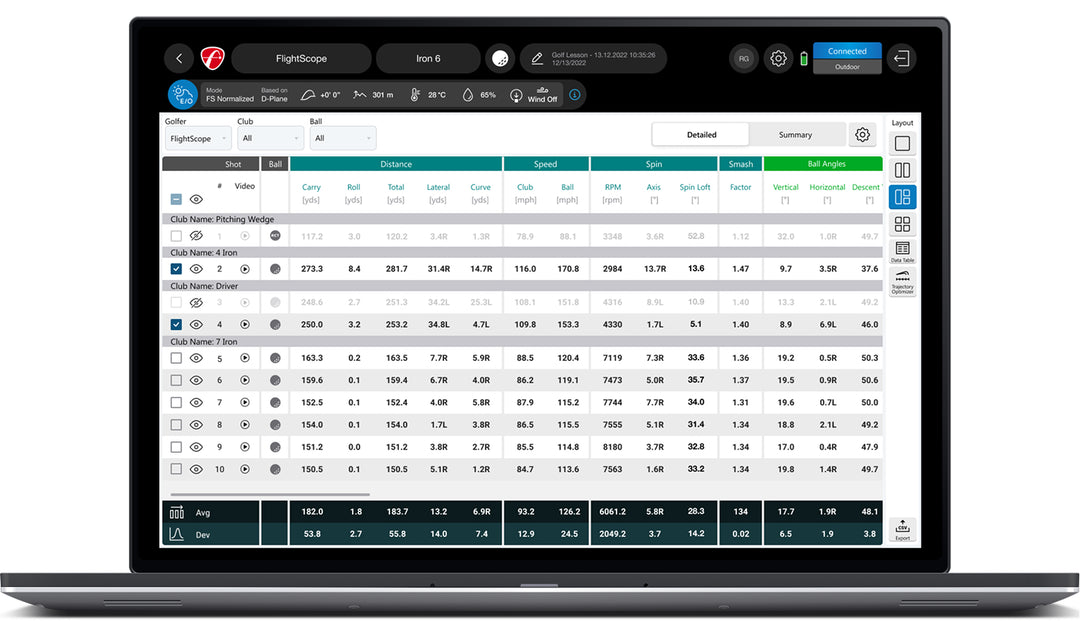The width and height of the screenshot is (1080, 623).
Task: Adjust the 301 m altitude setting
Action: click(x=373, y=95)
